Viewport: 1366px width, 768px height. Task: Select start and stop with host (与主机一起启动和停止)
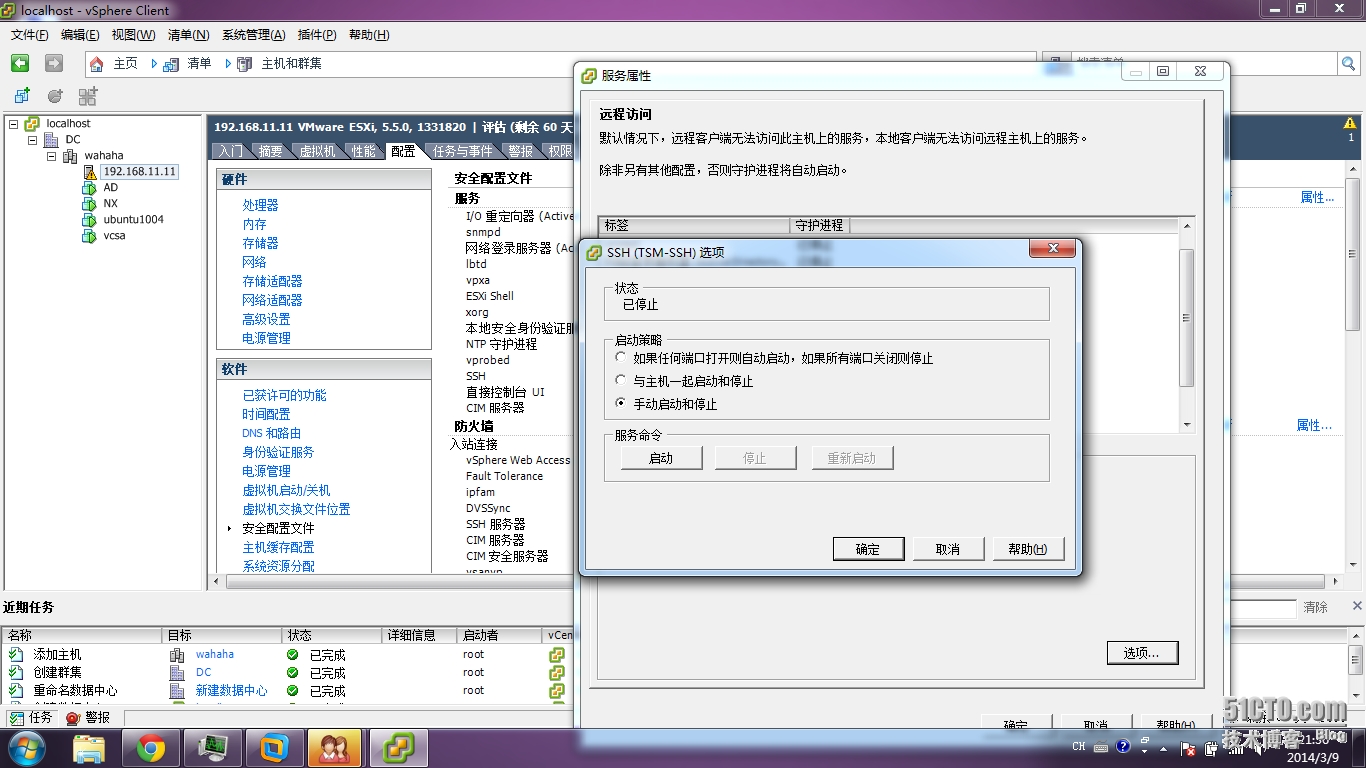(x=621, y=380)
